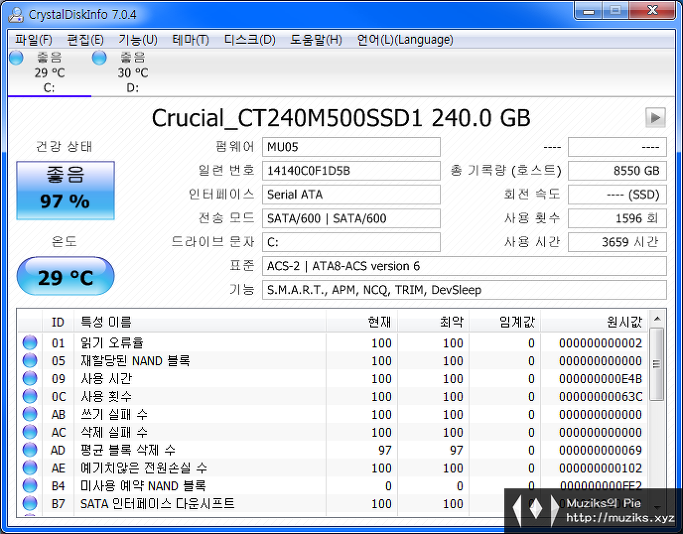The width and height of the screenshot is (683, 534).
Task: Select the 쓰기 실패 수 attribute name
Action: [114, 414]
